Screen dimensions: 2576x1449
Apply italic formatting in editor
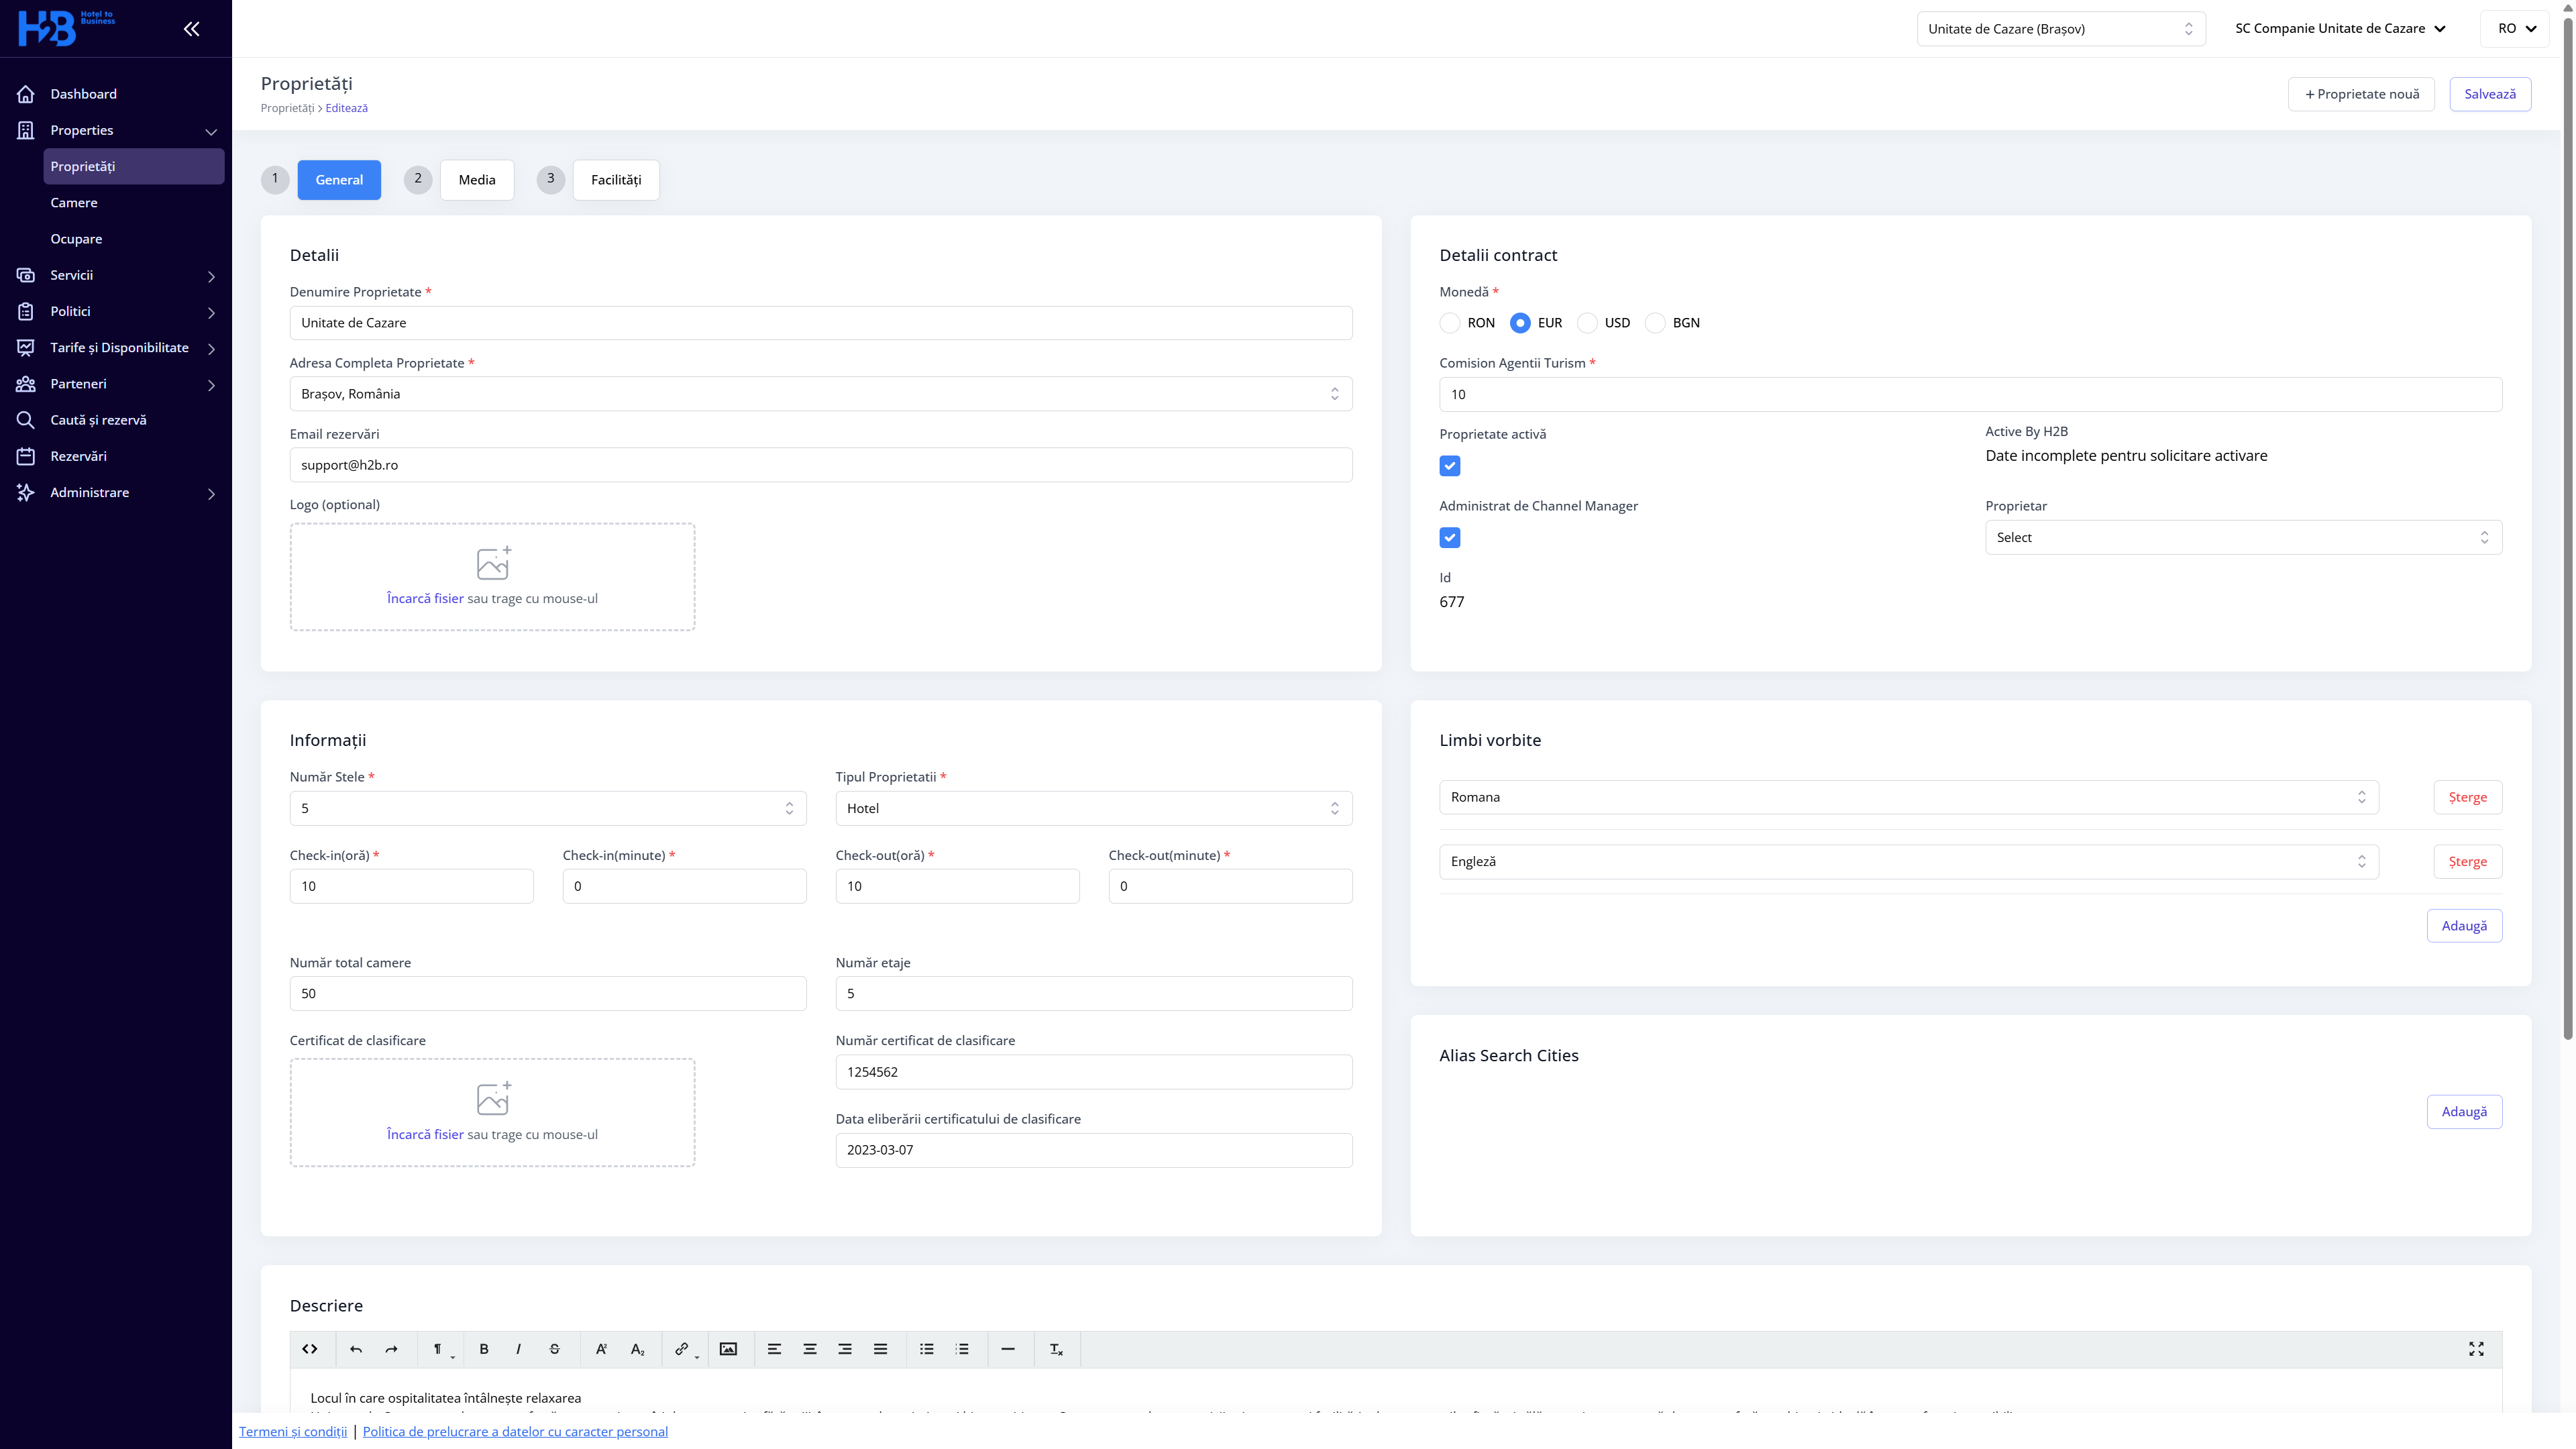(x=518, y=1349)
